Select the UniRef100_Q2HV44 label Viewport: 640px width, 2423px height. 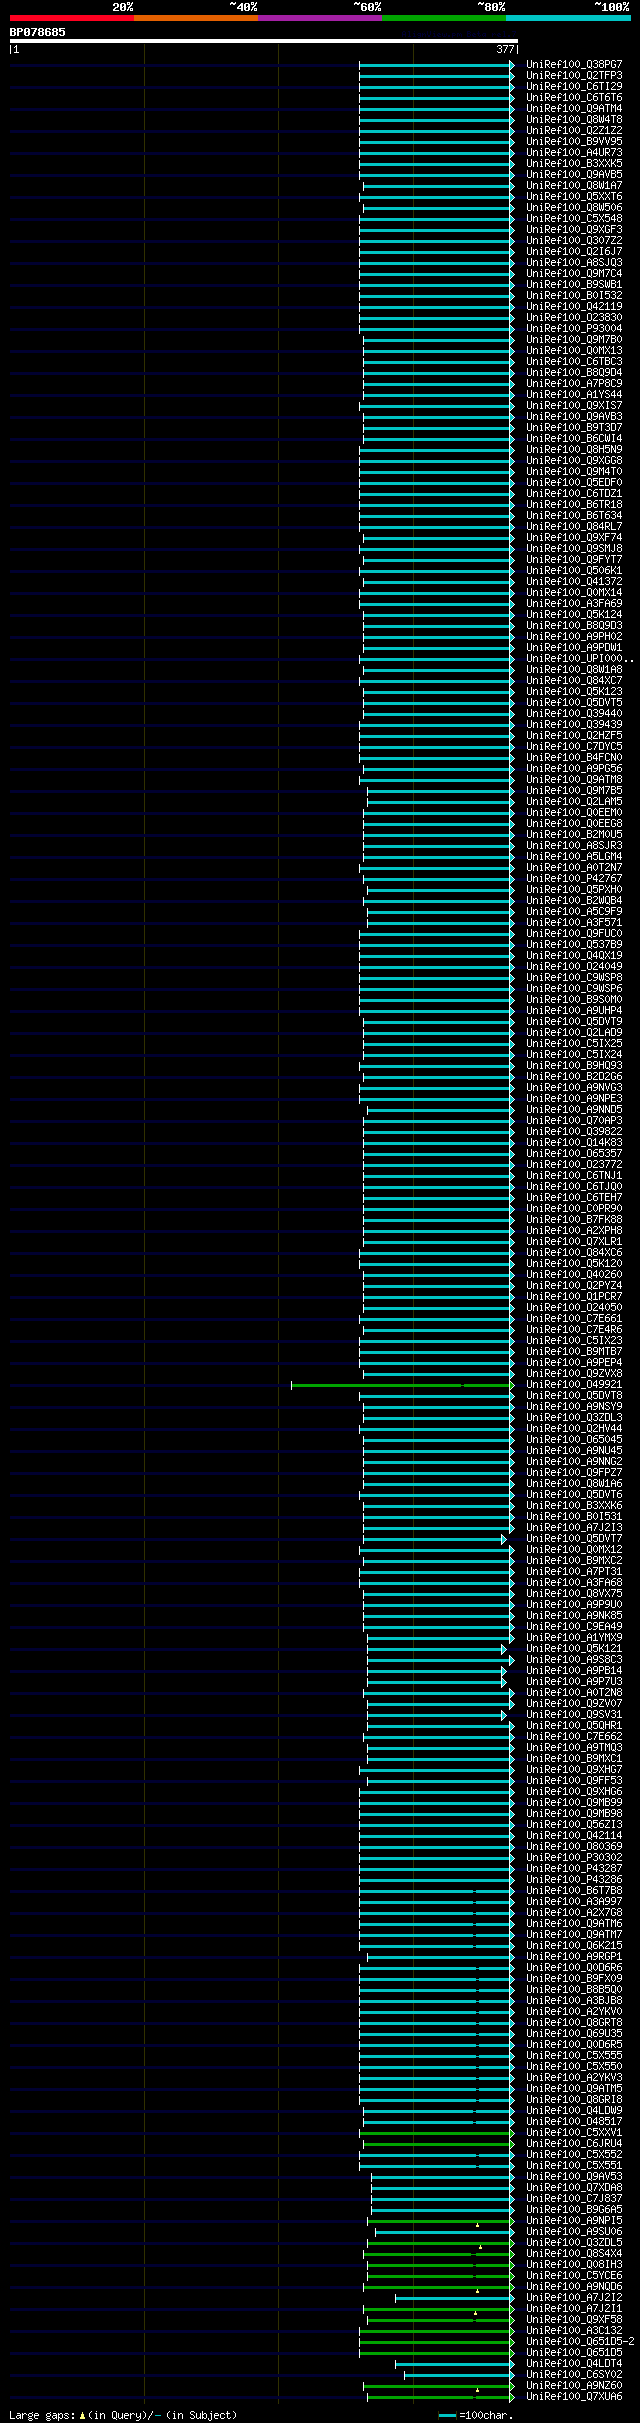click(574, 1429)
